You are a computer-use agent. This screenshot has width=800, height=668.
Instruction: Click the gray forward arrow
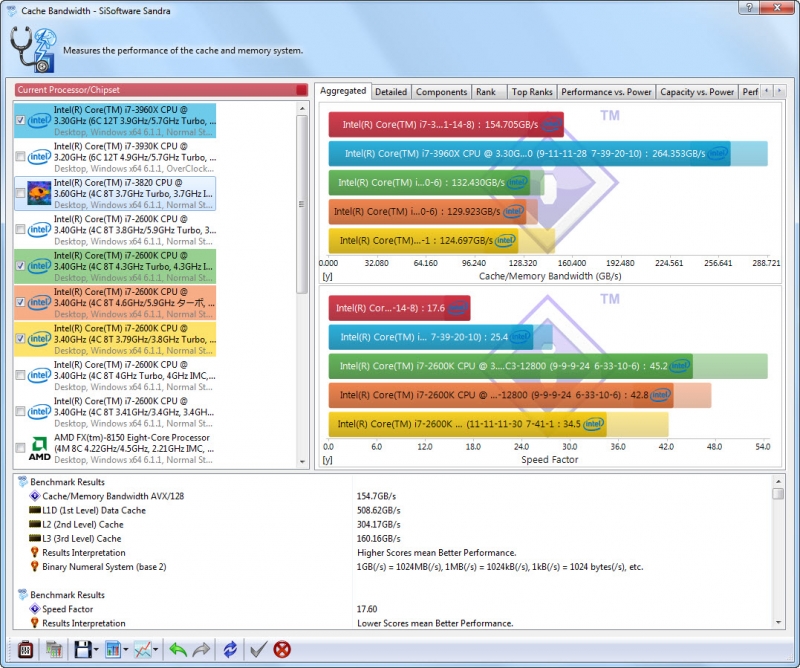tap(202, 650)
